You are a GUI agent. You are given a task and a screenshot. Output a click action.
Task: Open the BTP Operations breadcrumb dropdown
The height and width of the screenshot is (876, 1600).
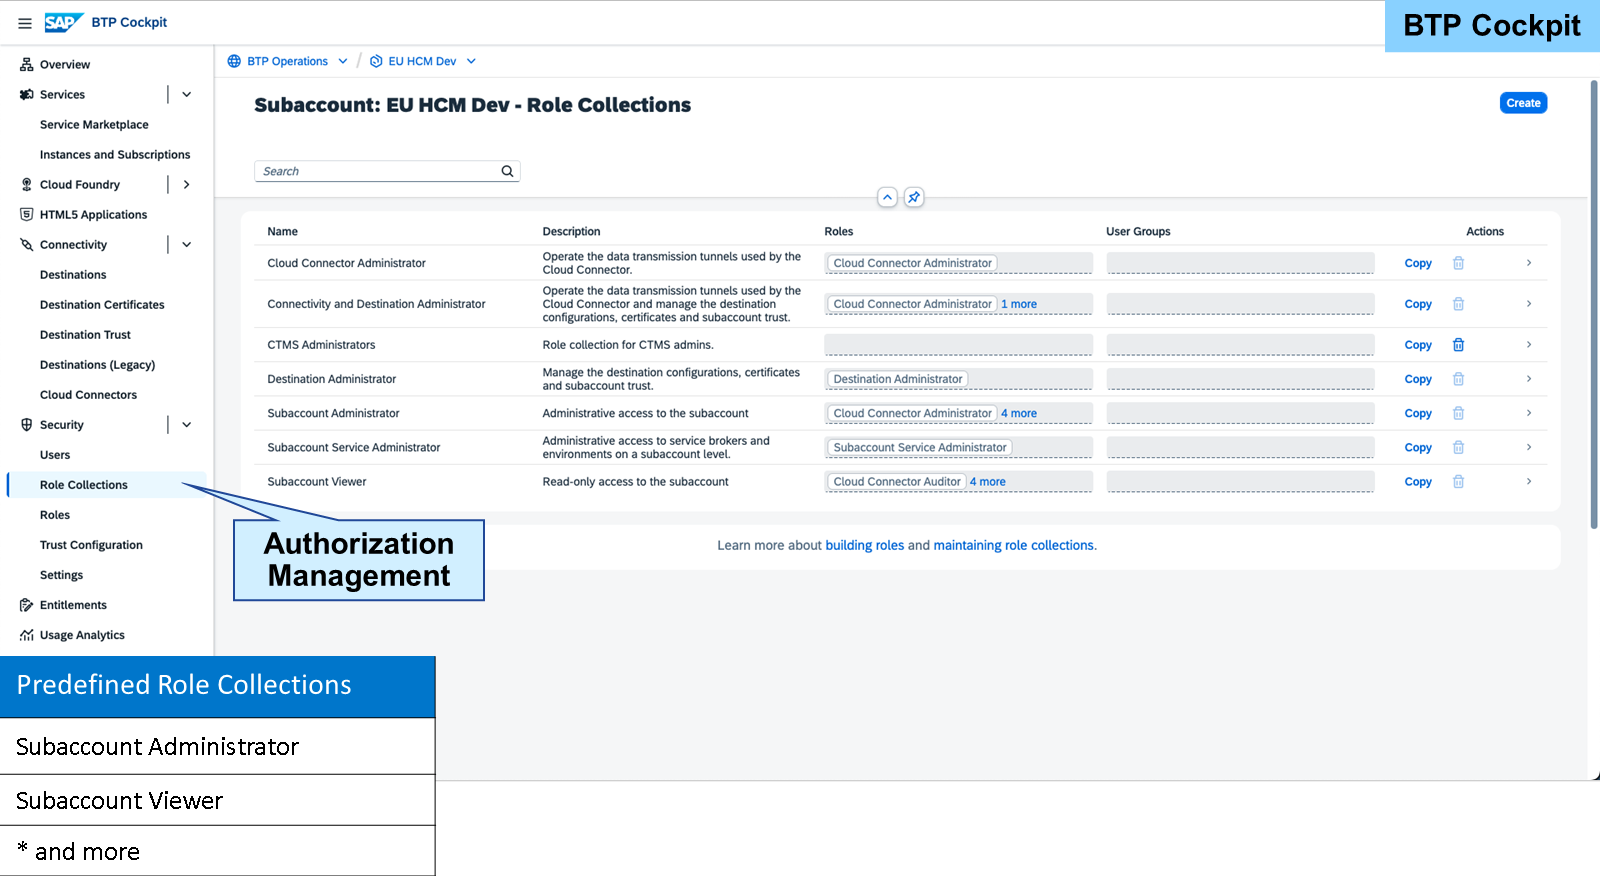(x=343, y=61)
